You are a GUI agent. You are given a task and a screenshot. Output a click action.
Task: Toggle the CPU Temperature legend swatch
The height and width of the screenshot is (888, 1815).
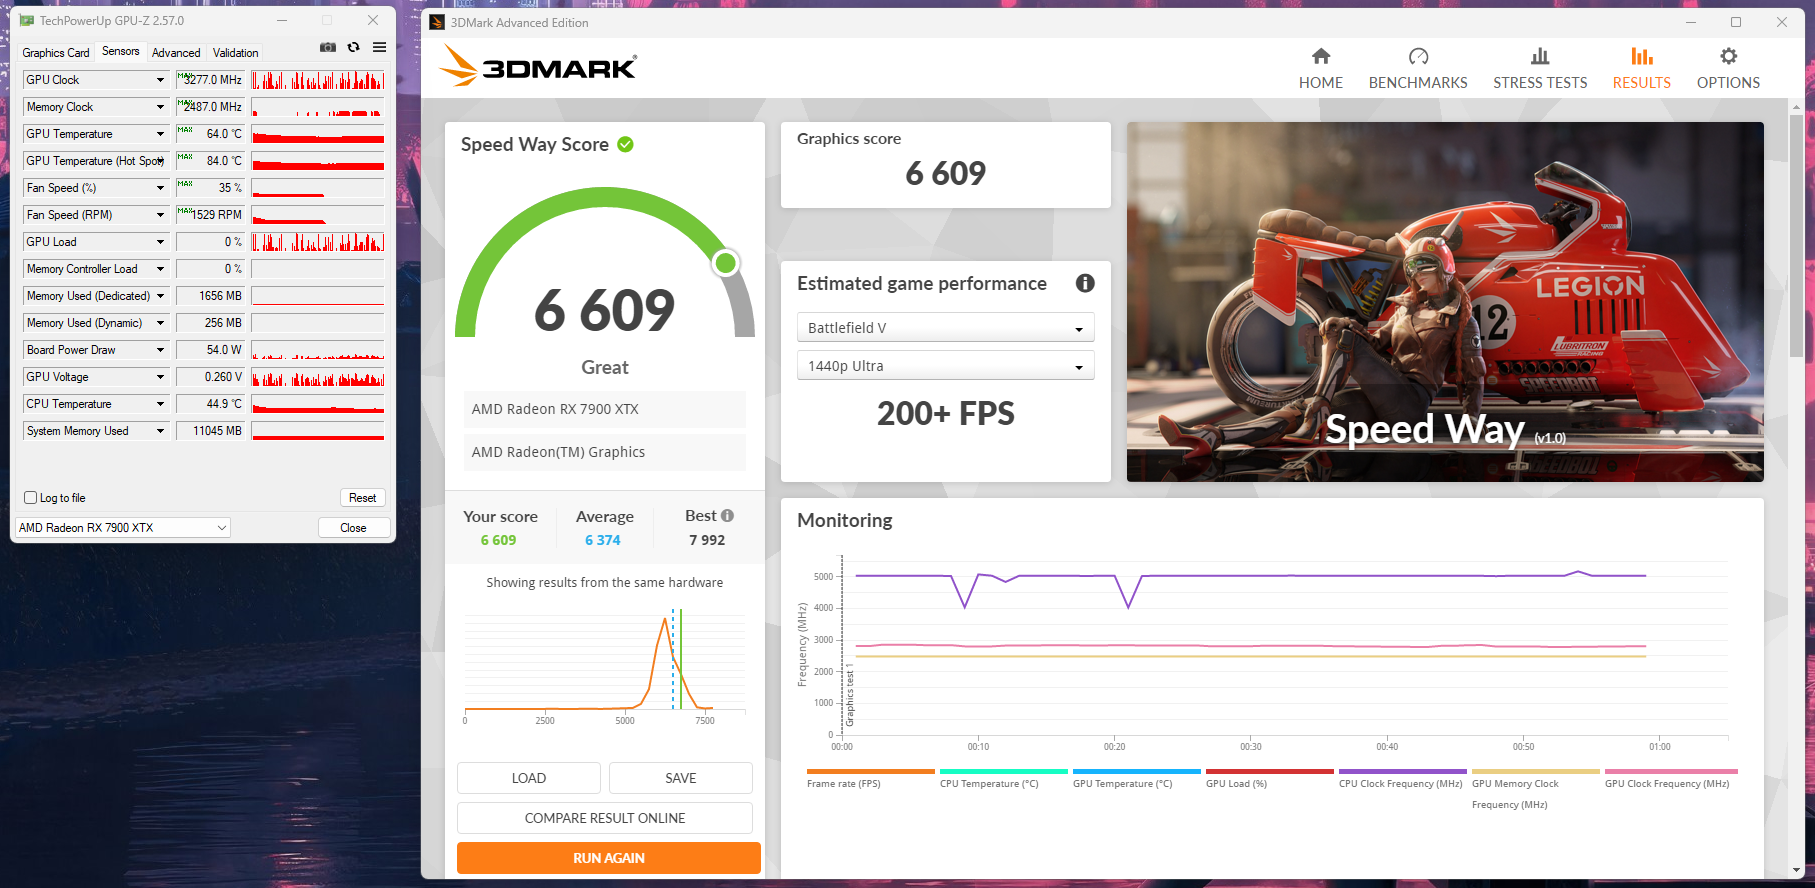pos(1003,772)
